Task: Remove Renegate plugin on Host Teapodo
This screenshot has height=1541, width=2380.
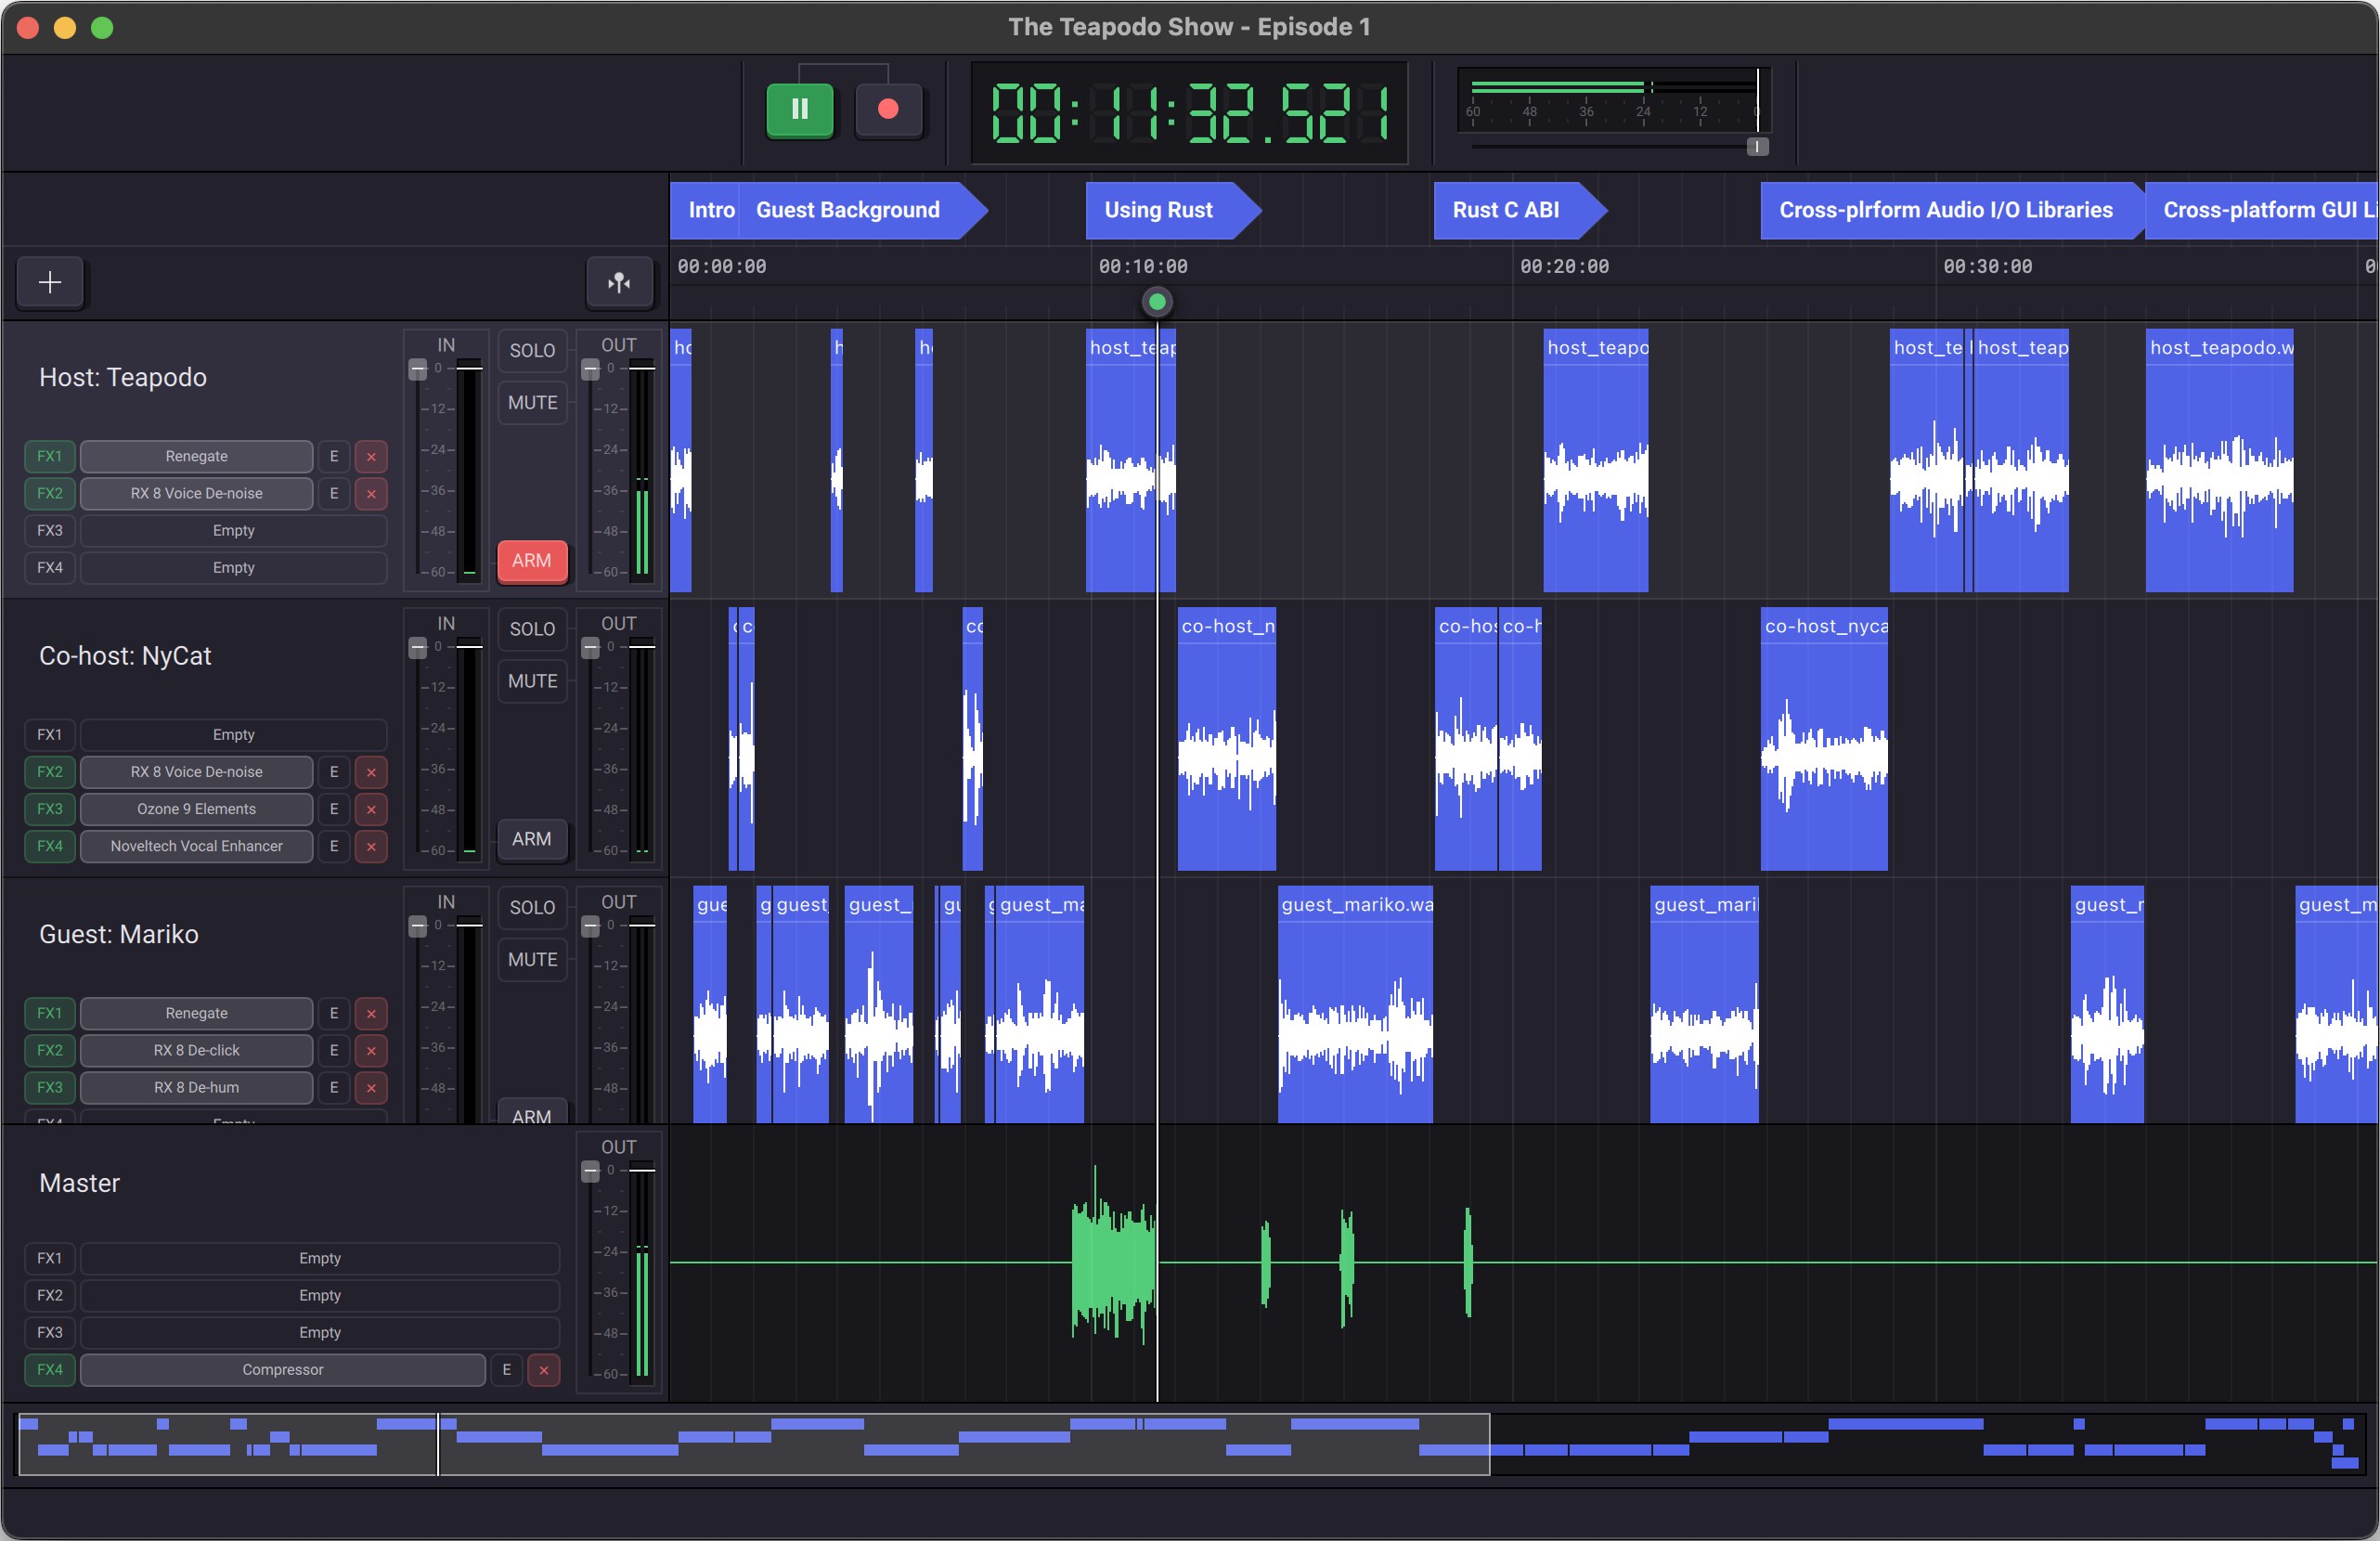Action: [x=371, y=456]
